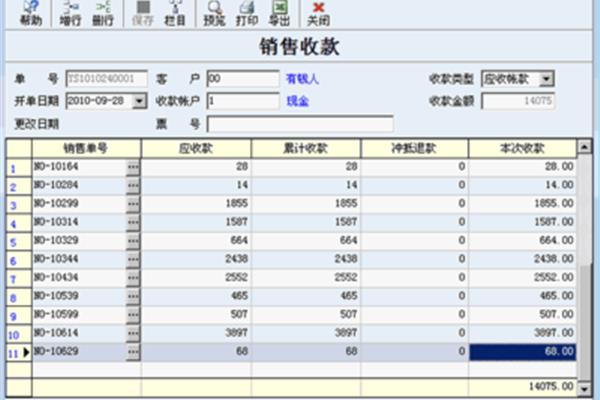Select the NO-10299 sales order cell

coord(80,204)
